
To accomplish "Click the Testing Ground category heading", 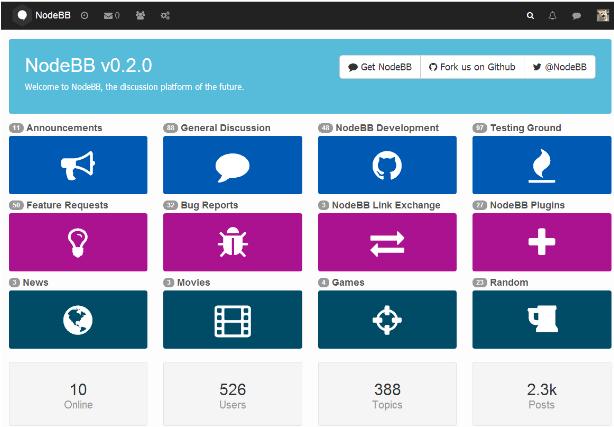I will [x=526, y=128].
